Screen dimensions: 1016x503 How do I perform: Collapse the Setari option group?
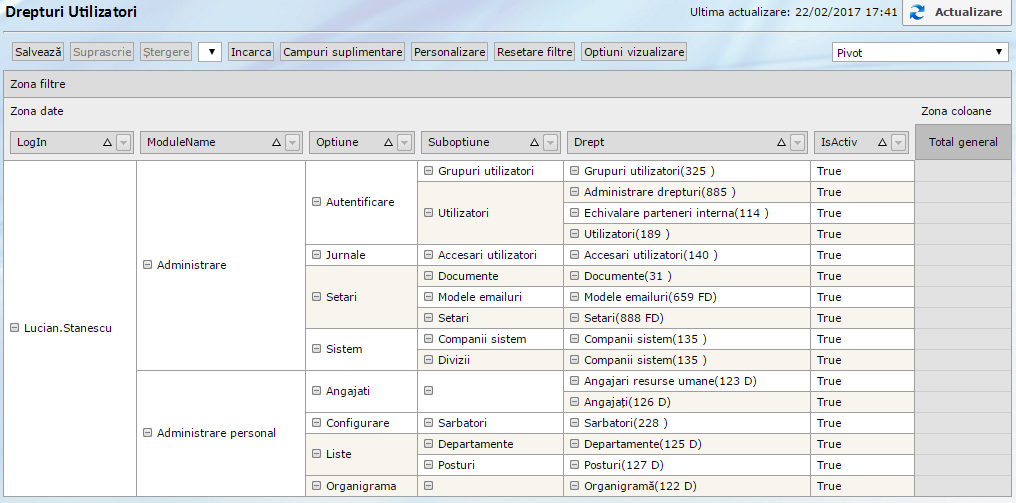(x=316, y=297)
